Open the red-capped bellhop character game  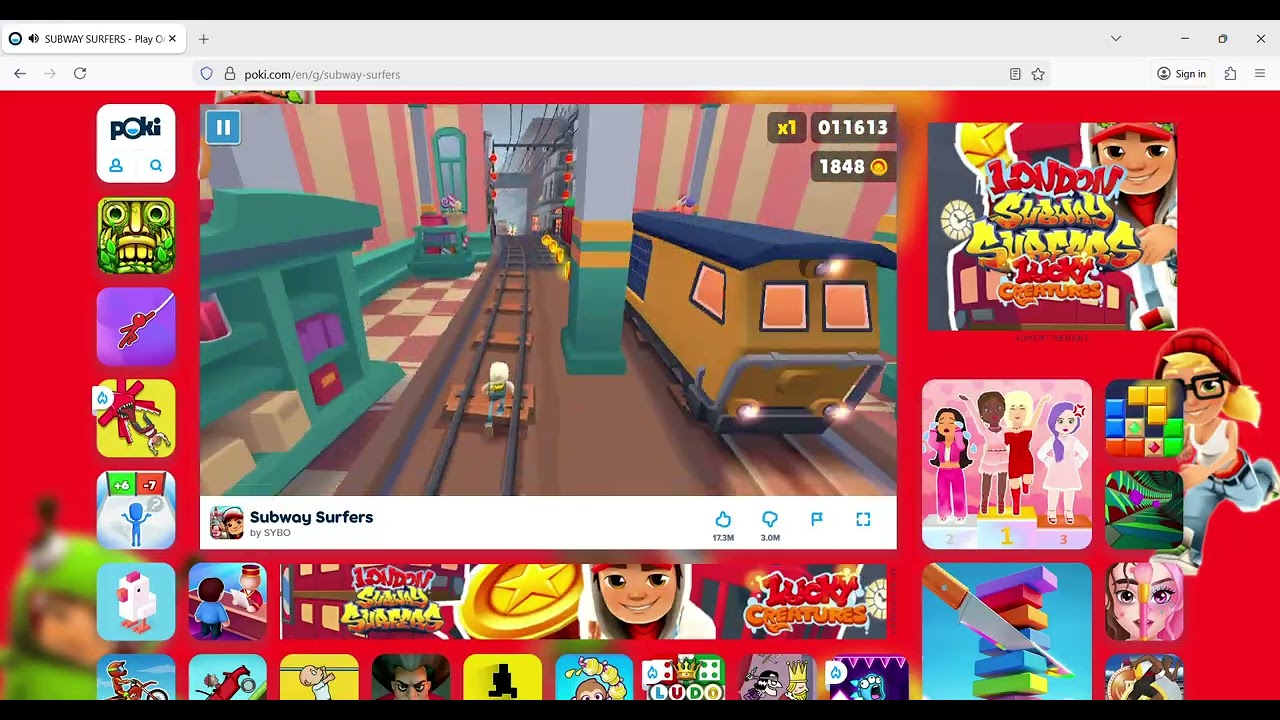228,602
